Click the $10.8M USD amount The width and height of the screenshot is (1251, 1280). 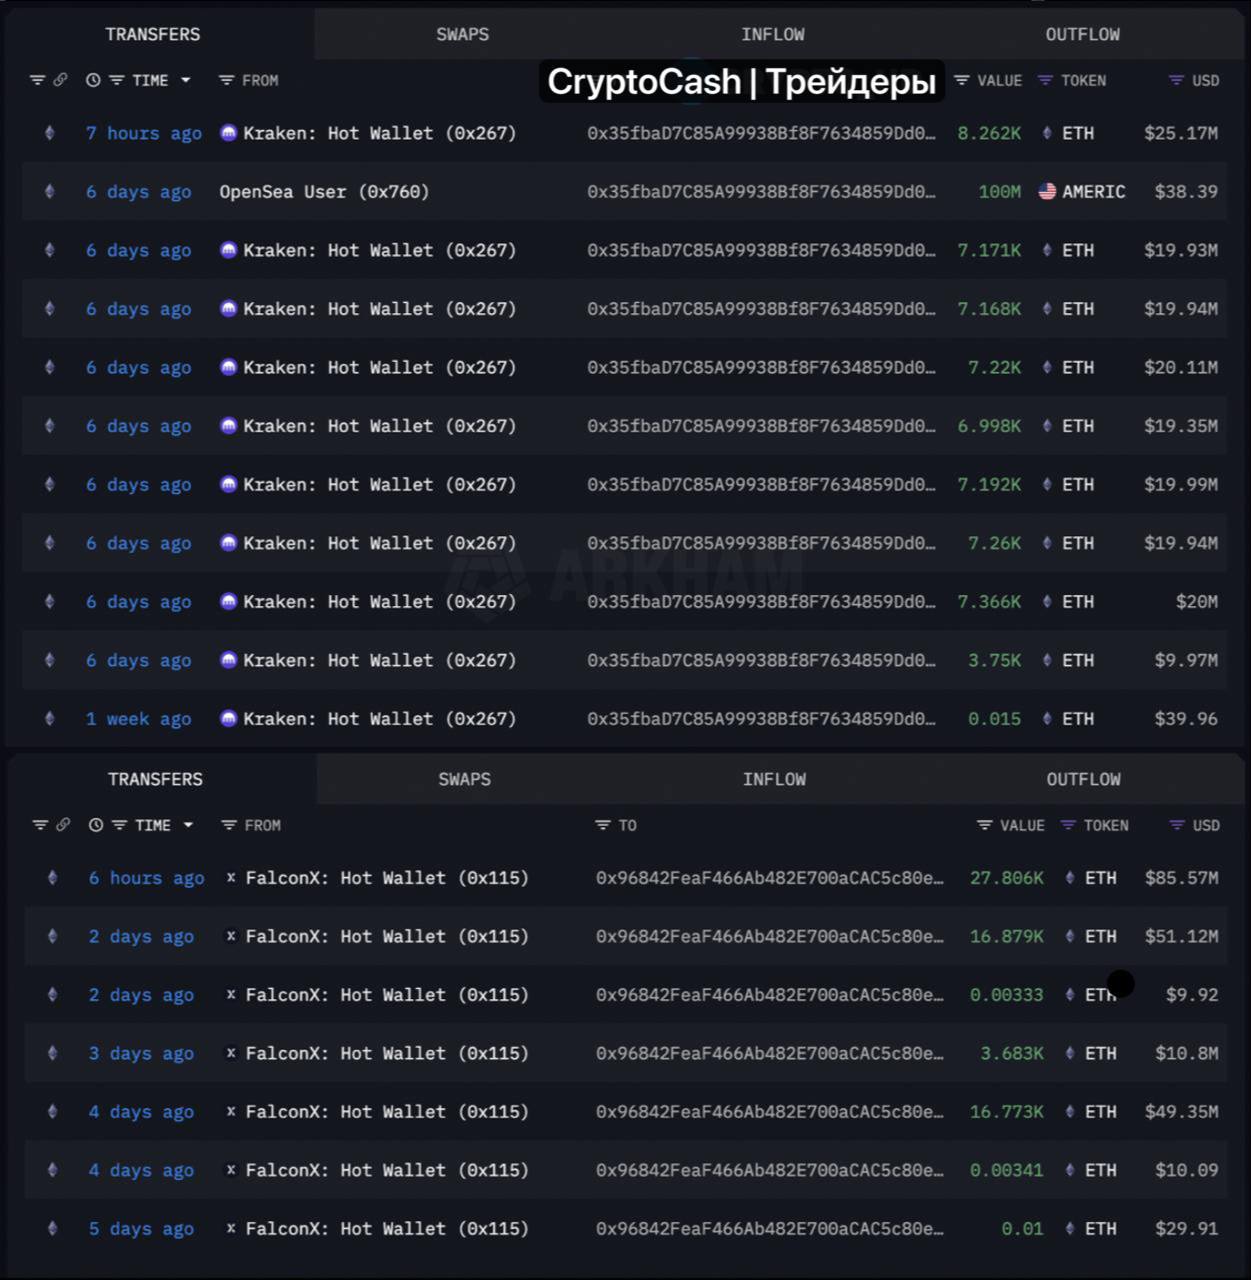(x=1187, y=1054)
